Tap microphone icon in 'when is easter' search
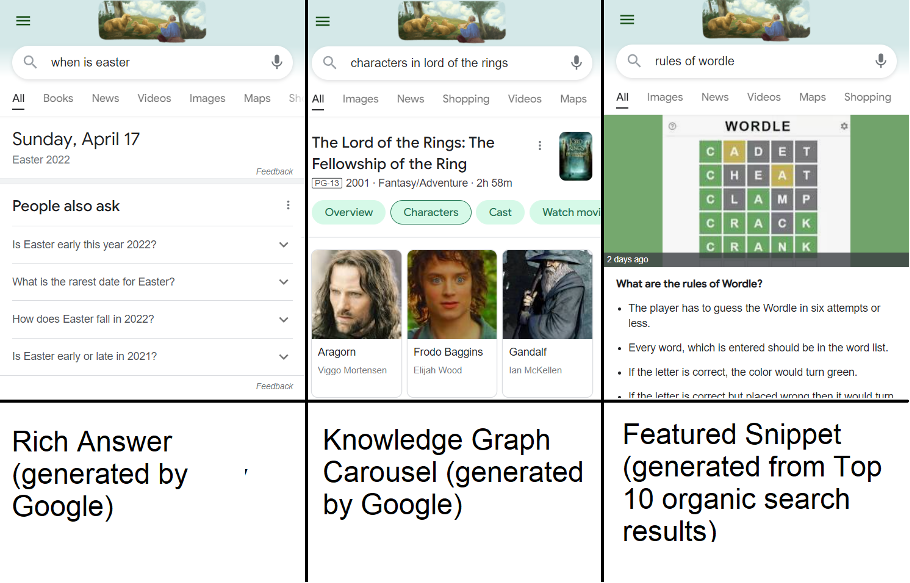 (277, 62)
